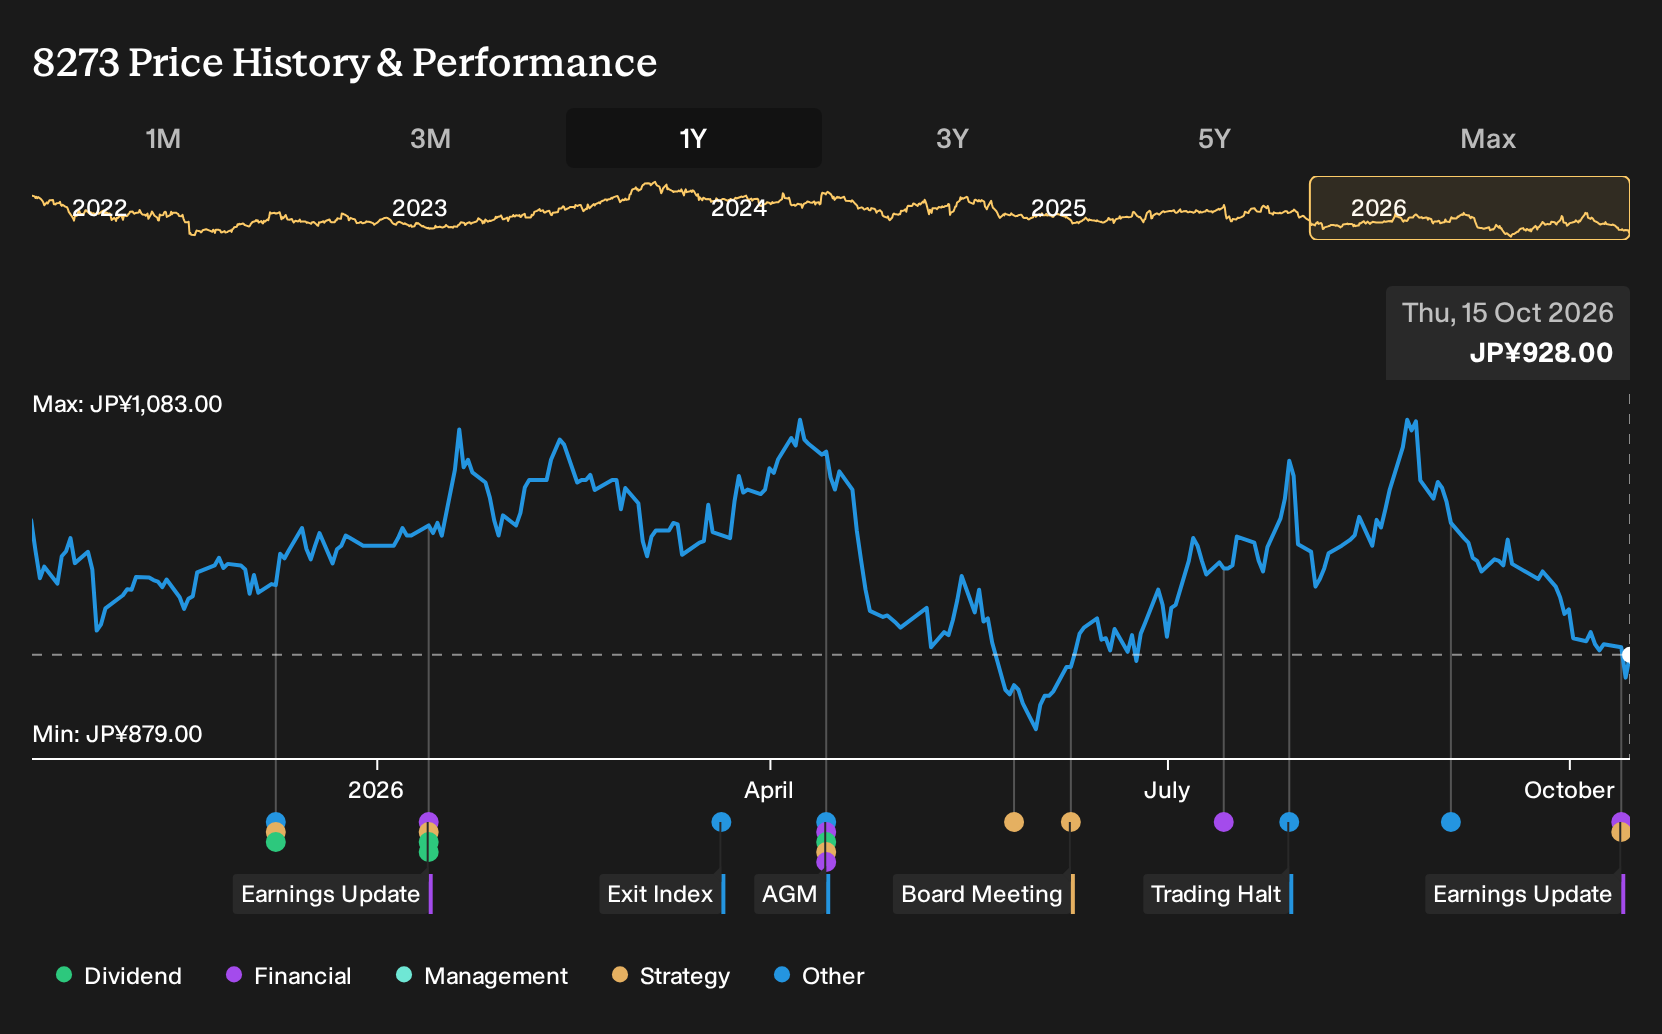Click blue event dot above Exit Index

click(721, 822)
